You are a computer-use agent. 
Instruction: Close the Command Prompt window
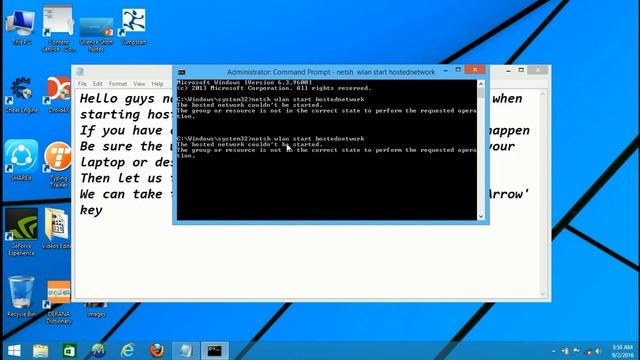pos(475,70)
